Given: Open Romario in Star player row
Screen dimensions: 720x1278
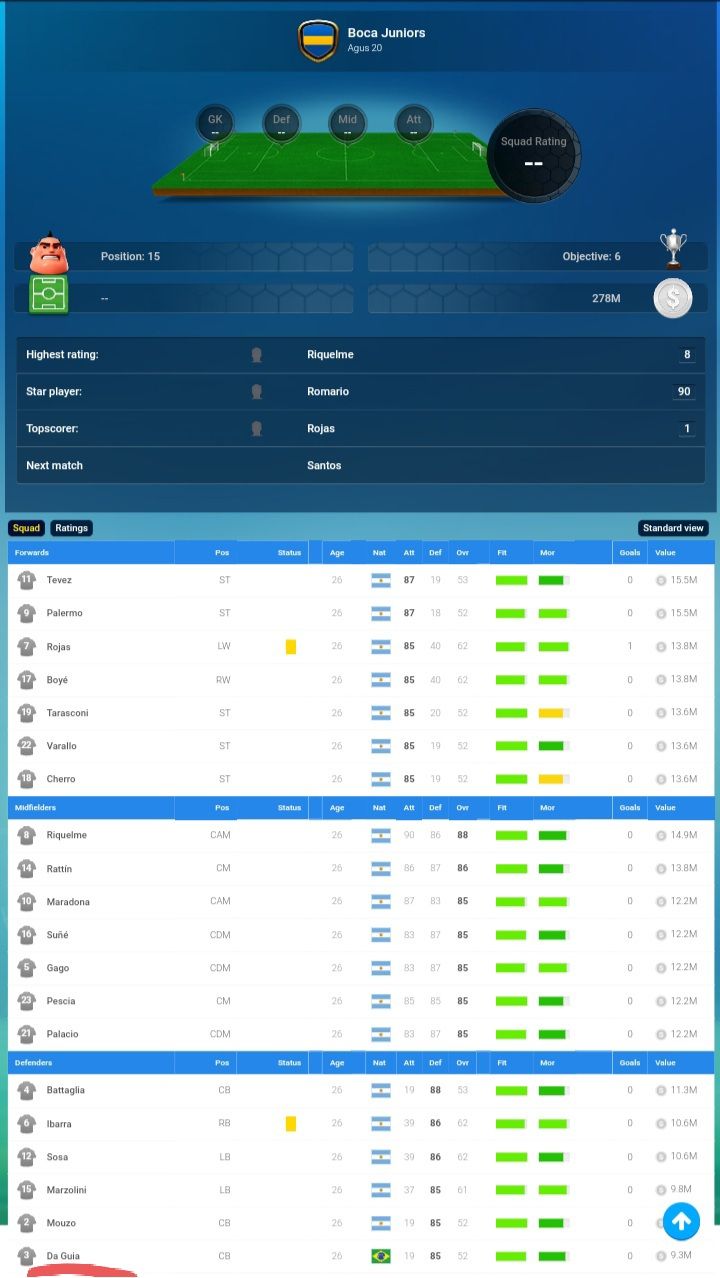Looking at the screenshot, I should pyautogui.click(x=328, y=392).
